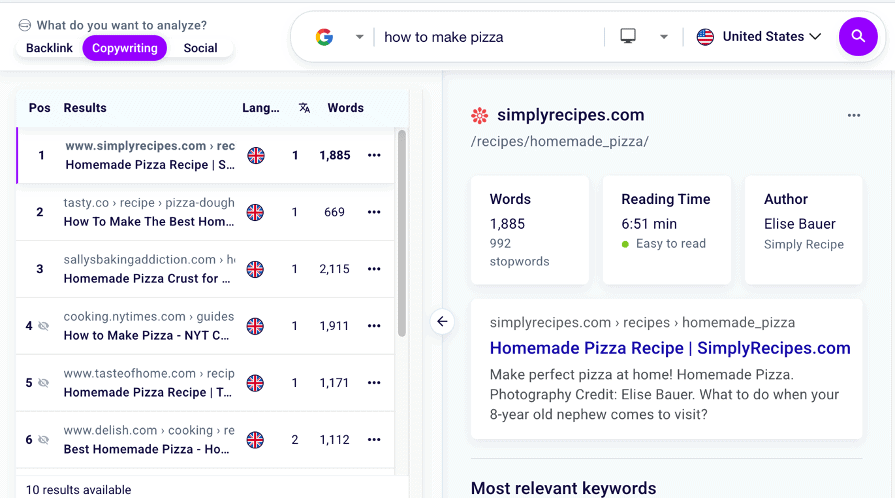The image size is (896, 498).
Task: Click the Author name 'Elise Bauer'
Action: click(x=799, y=224)
